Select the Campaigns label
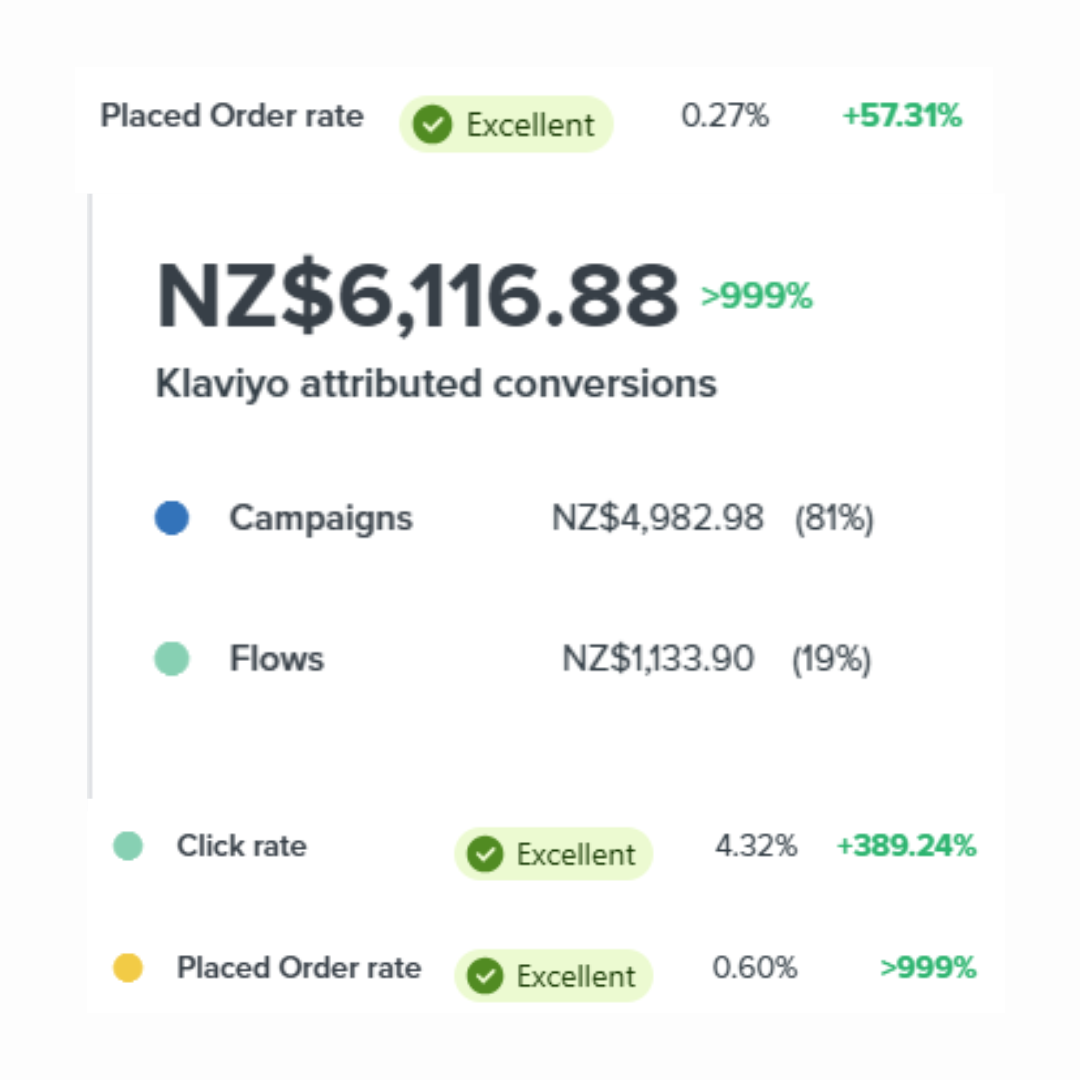 (x=320, y=518)
